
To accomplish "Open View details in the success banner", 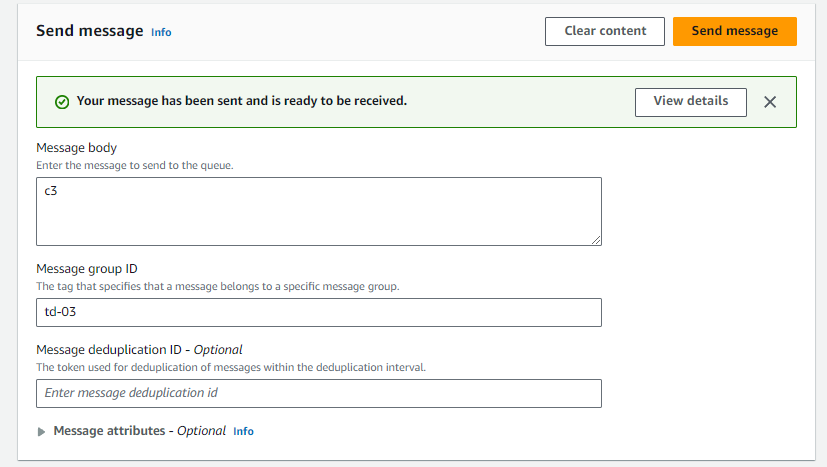I will [x=690, y=101].
